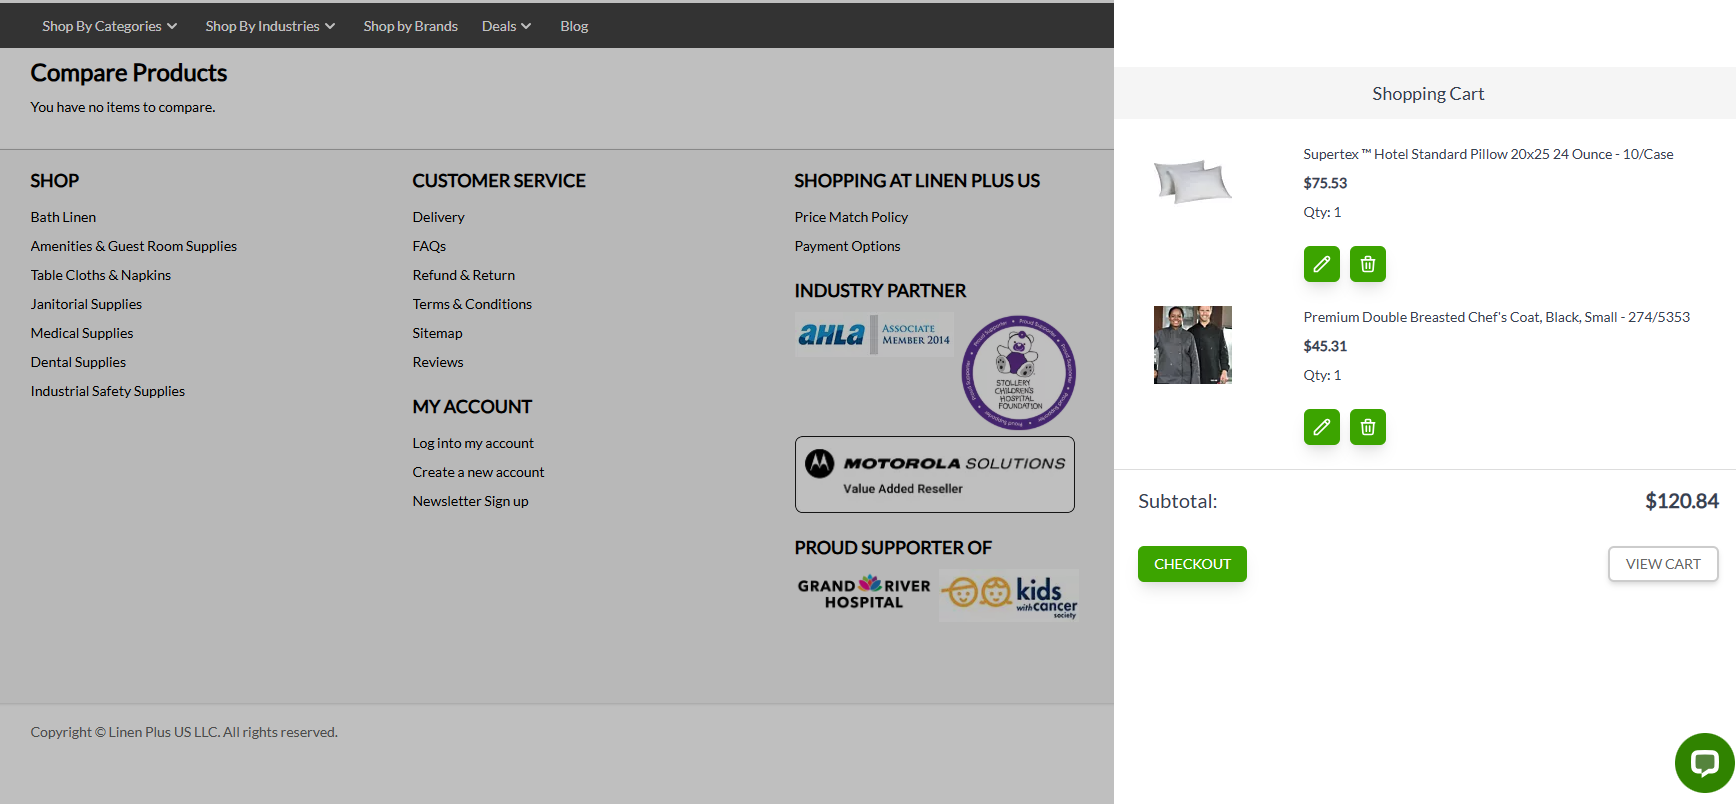Click the Stollery Children's Hospital Foundation badge

1018,373
